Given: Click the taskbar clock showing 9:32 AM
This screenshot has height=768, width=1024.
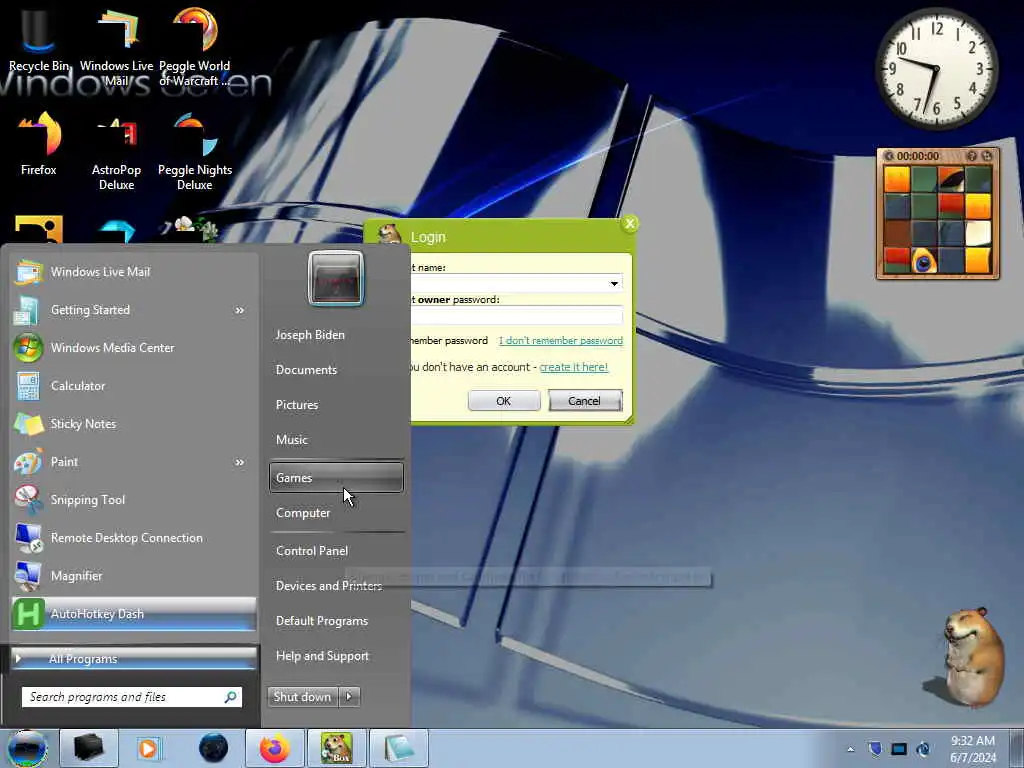Looking at the screenshot, I should click(x=973, y=748).
